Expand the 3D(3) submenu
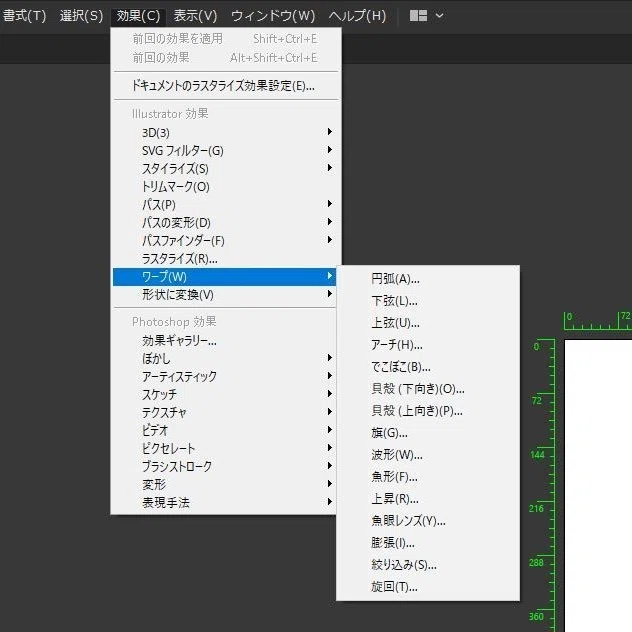The width and height of the screenshot is (632, 632). pos(226,132)
